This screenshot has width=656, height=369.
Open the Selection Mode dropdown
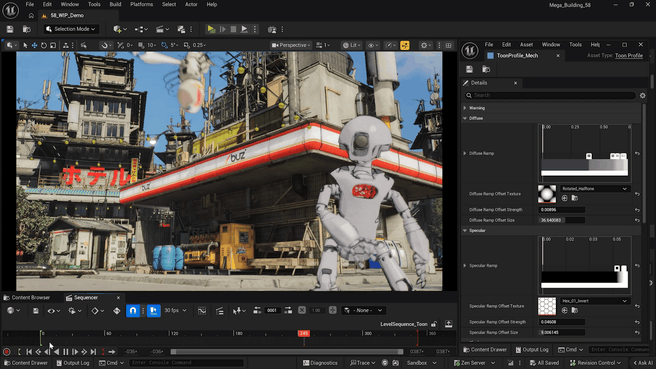tap(71, 29)
